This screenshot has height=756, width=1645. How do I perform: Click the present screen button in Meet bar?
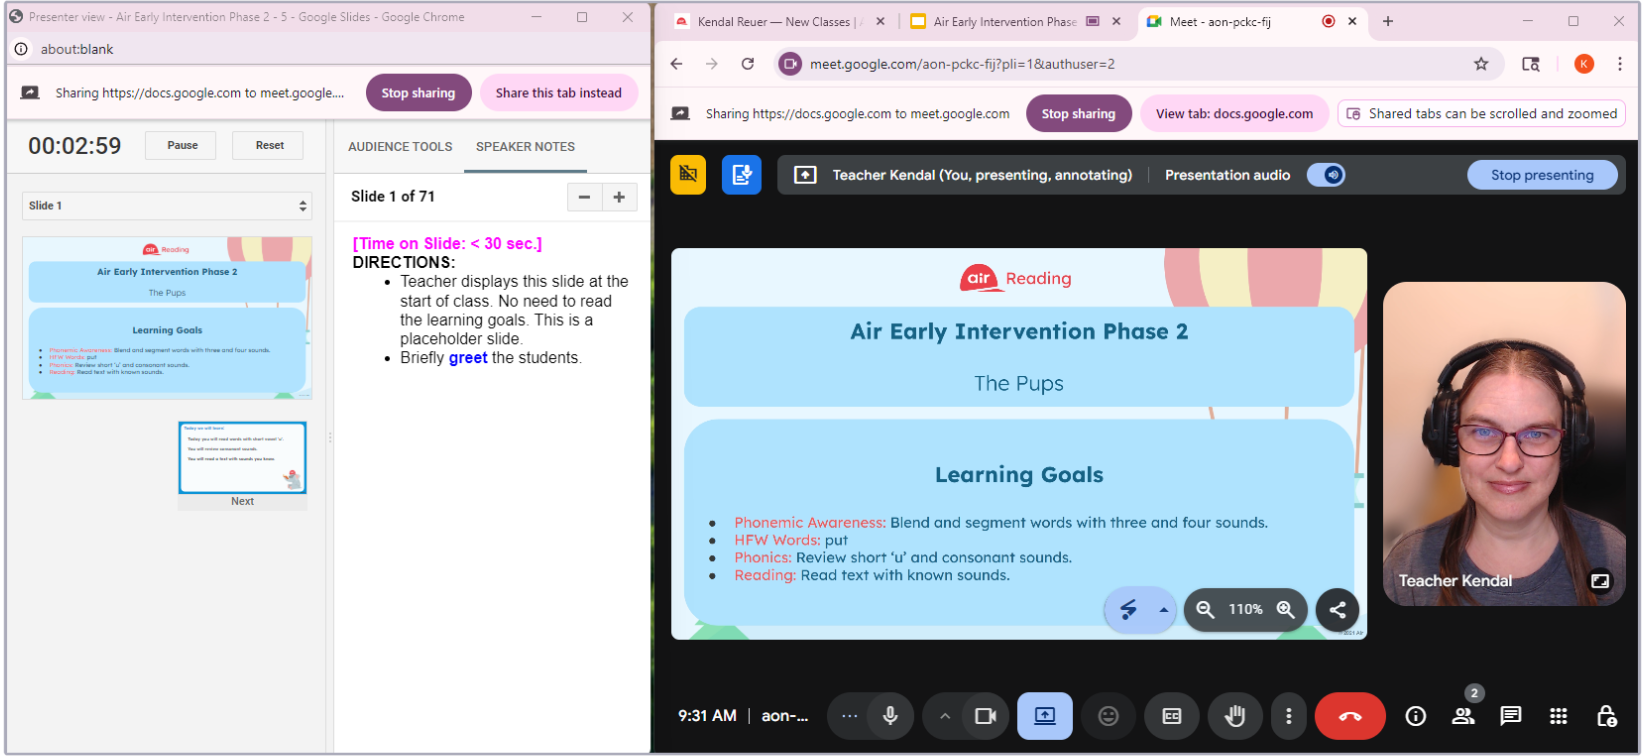(1045, 716)
